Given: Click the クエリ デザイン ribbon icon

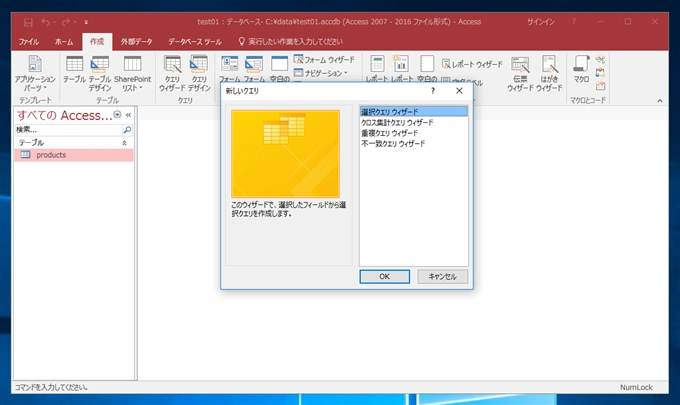Looking at the screenshot, I should pyautogui.click(x=199, y=73).
